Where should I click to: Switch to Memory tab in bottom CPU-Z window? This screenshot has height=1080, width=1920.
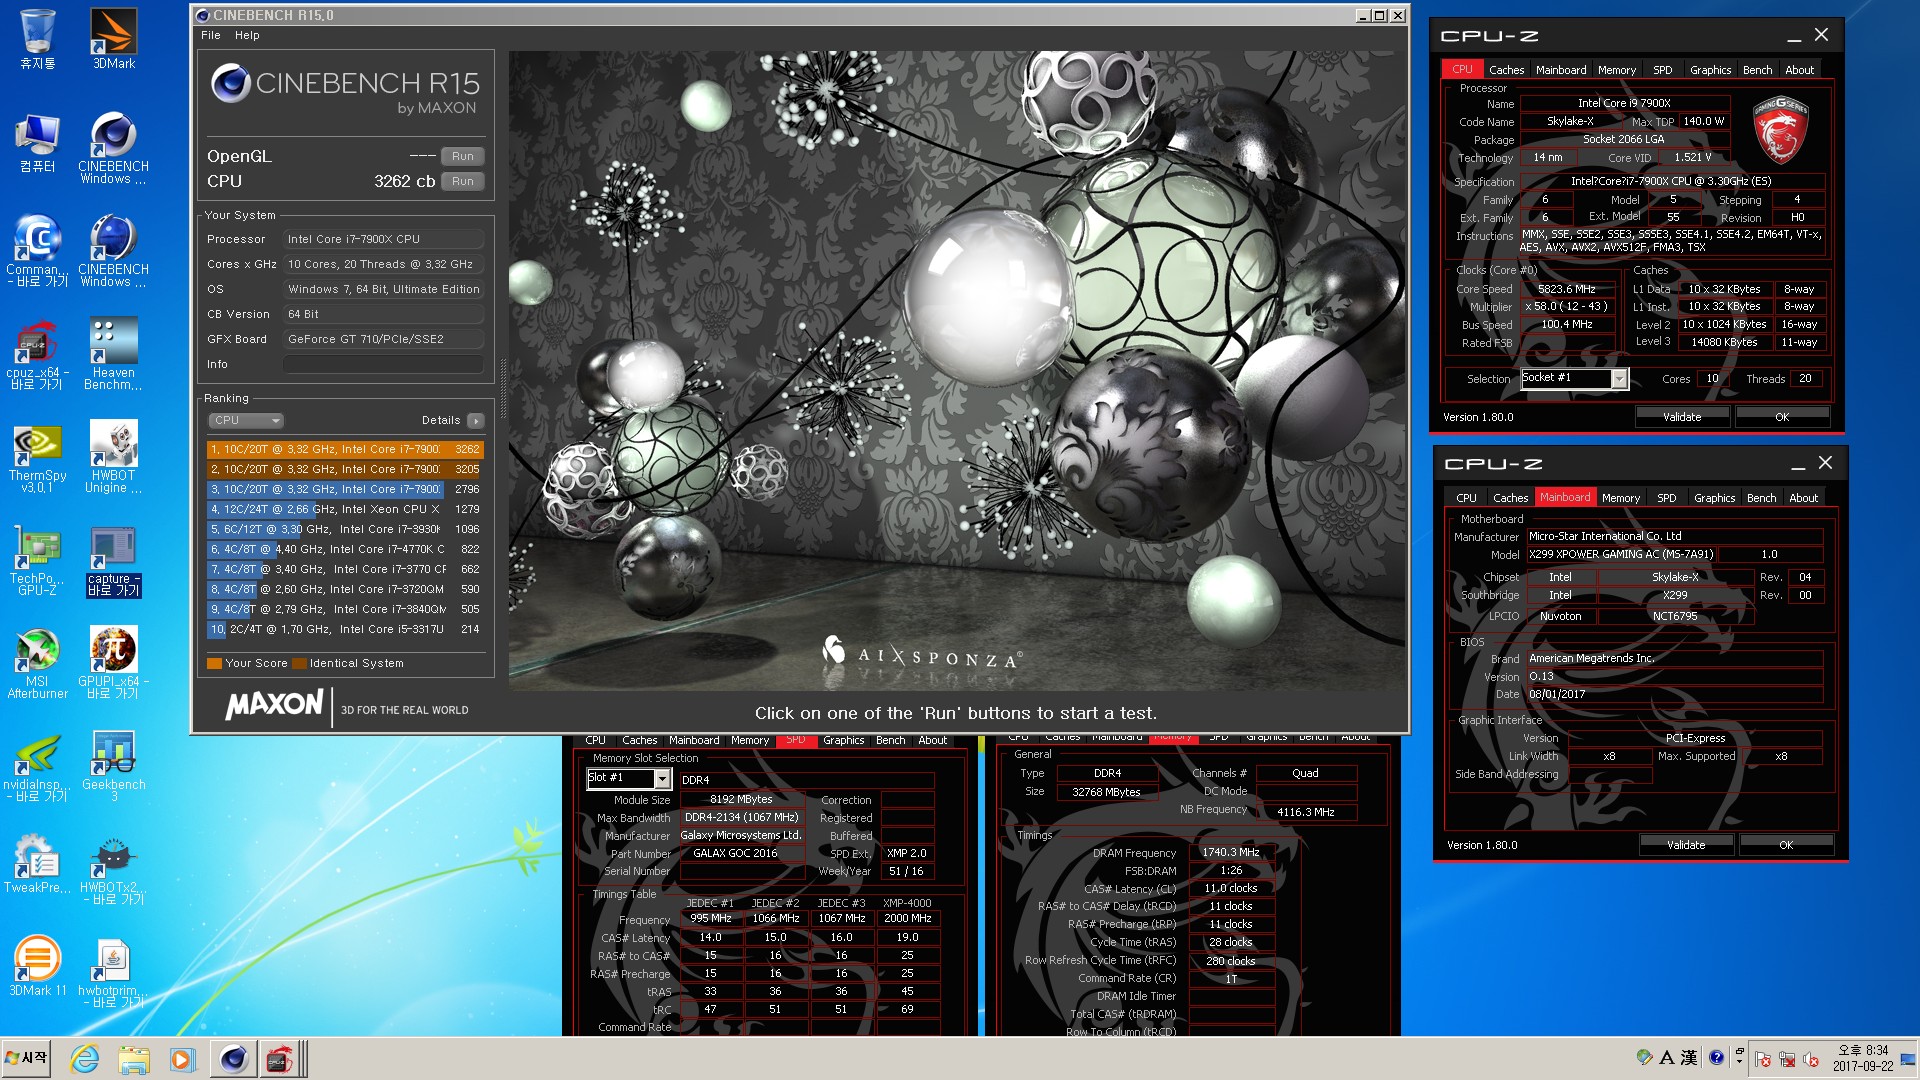point(1620,498)
